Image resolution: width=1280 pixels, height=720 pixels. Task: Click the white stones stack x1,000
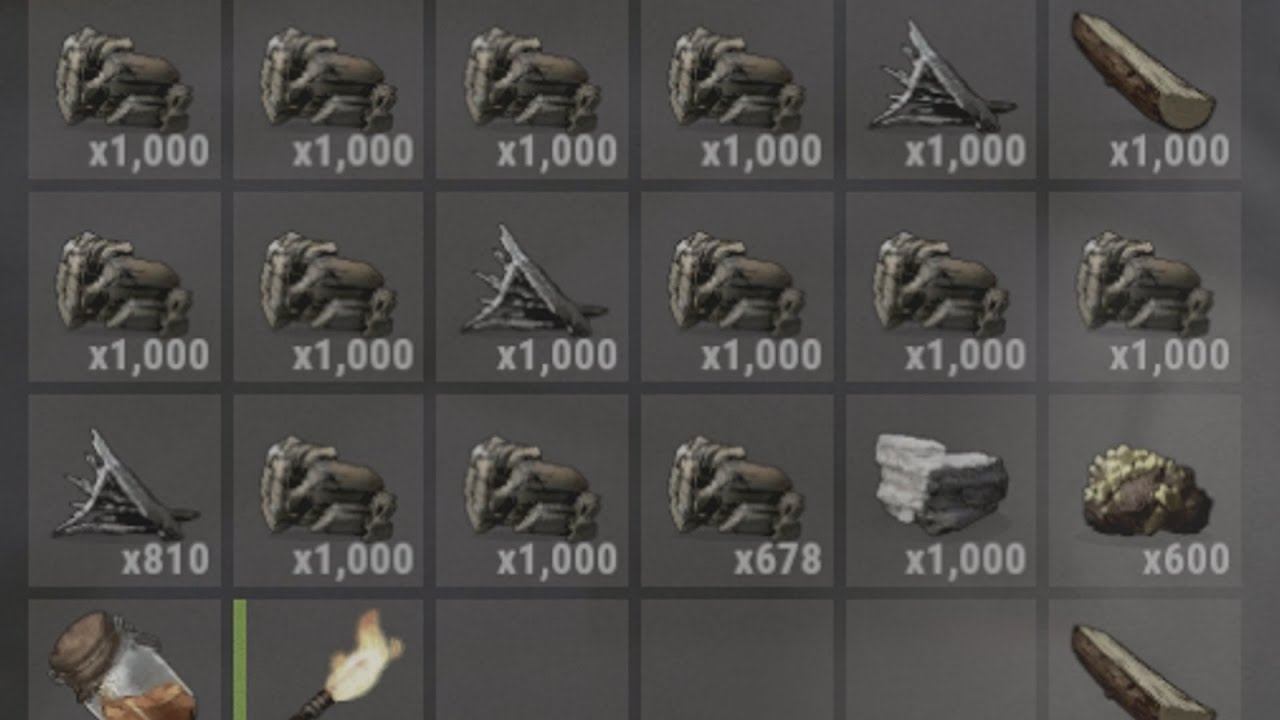pos(941,490)
